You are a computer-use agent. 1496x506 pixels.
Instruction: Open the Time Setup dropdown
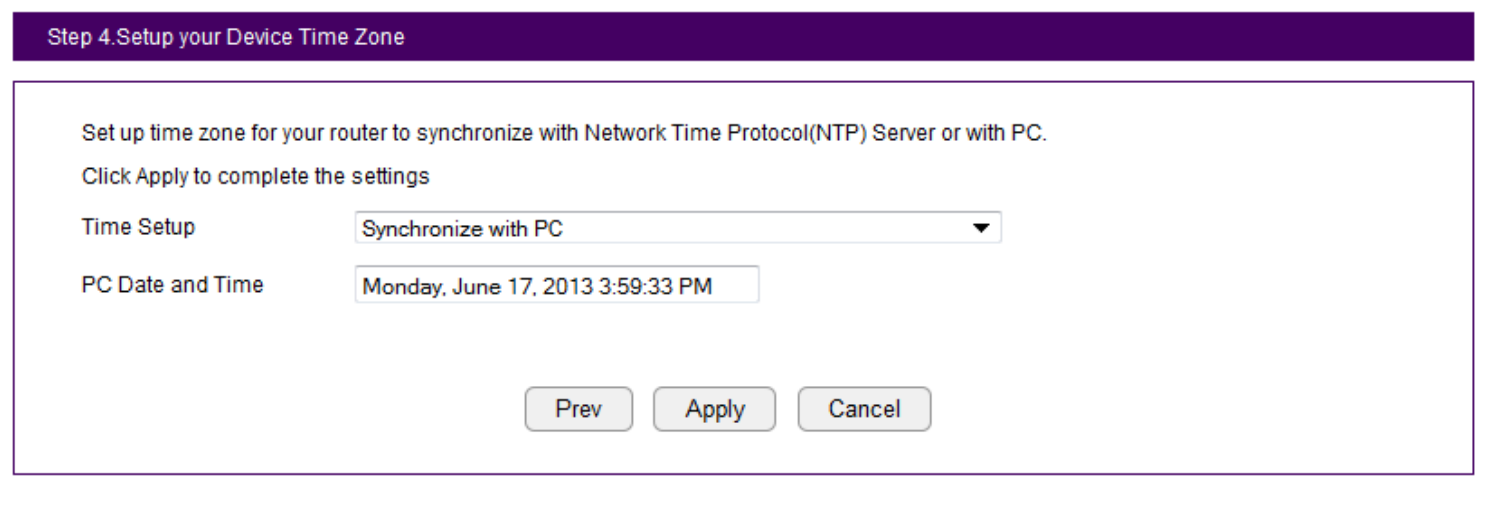tap(677, 229)
